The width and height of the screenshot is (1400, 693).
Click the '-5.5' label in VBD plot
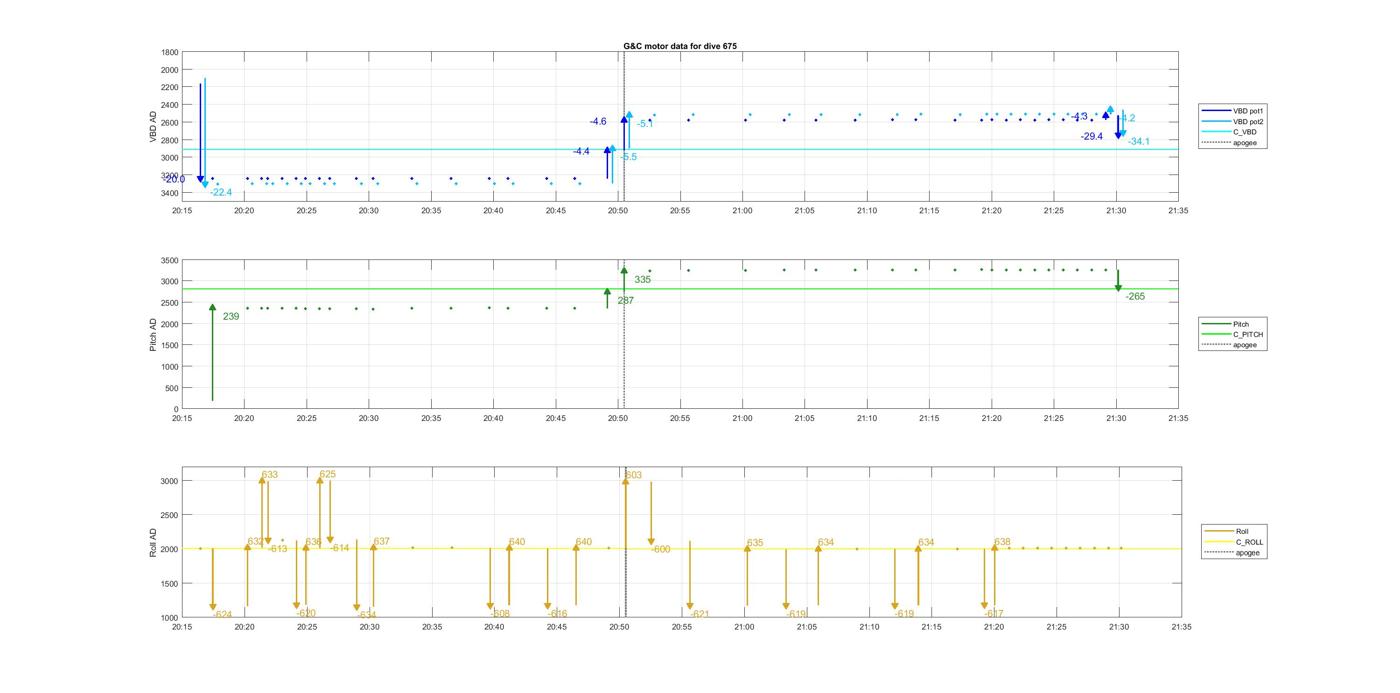point(628,157)
